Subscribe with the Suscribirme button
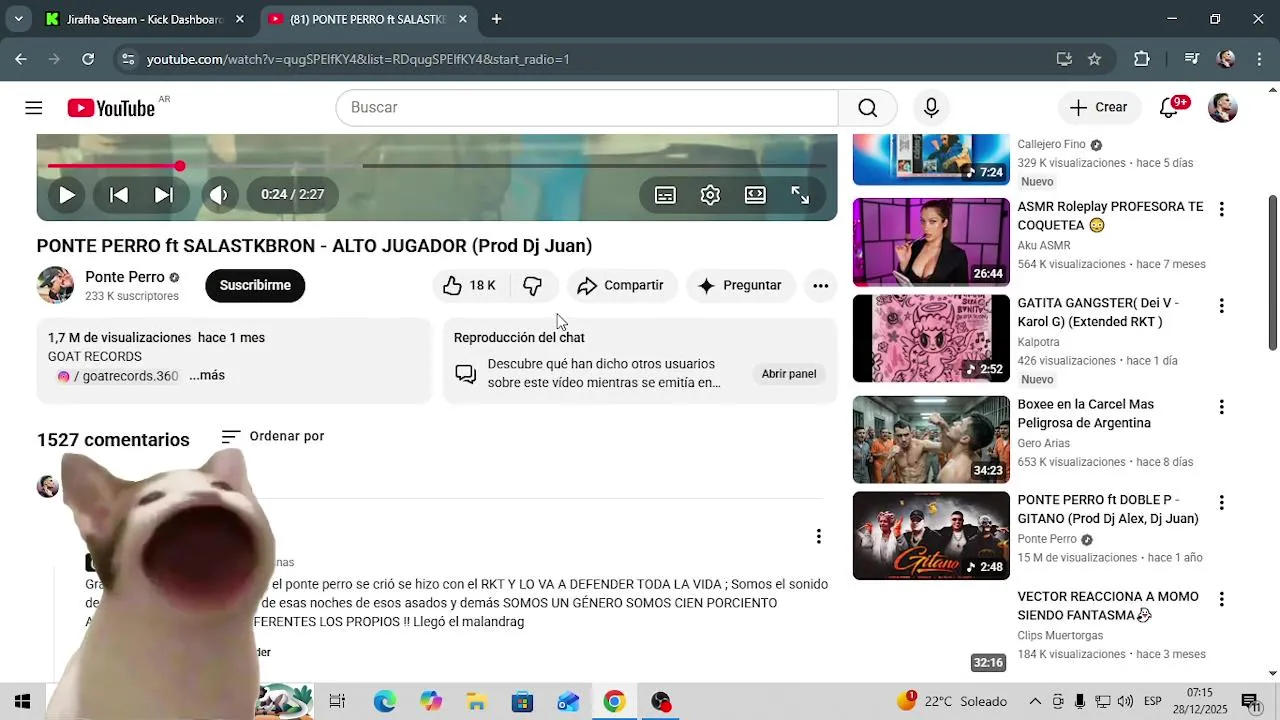This screenshot has height=720, width=1280. point(255,286)
